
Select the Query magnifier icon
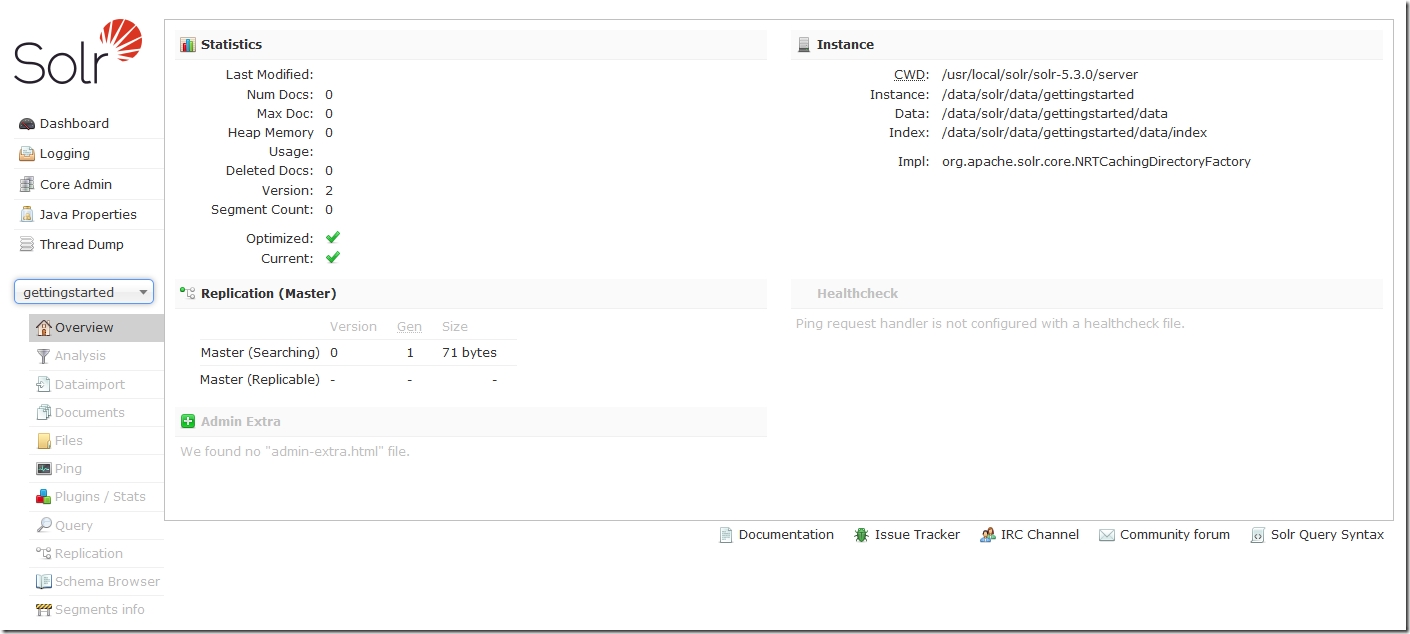pos(44,525)
